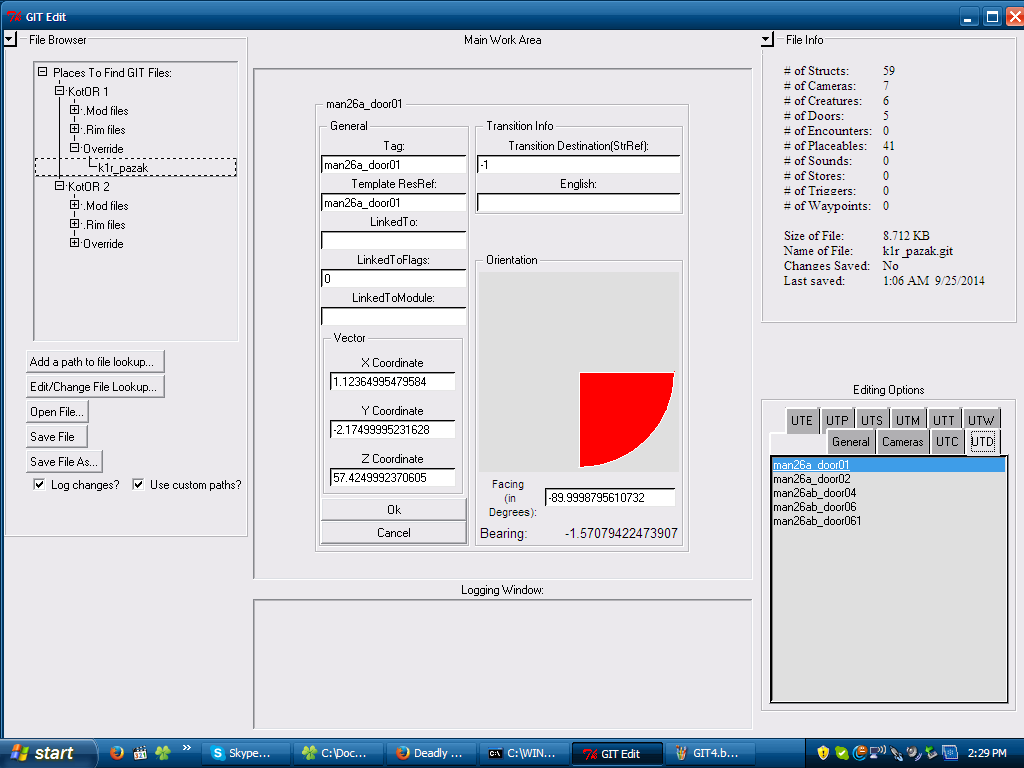Click the Save File button
The width and height of the screenshot is (1024, 768).
(x=57, y=436)
